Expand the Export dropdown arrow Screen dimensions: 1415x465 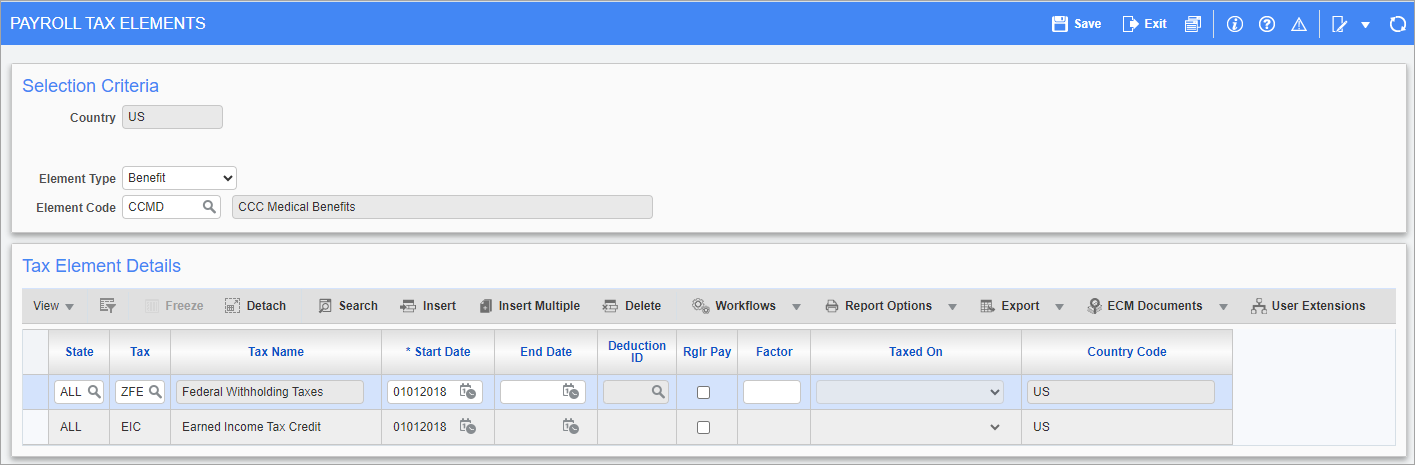pos(1059,307)
